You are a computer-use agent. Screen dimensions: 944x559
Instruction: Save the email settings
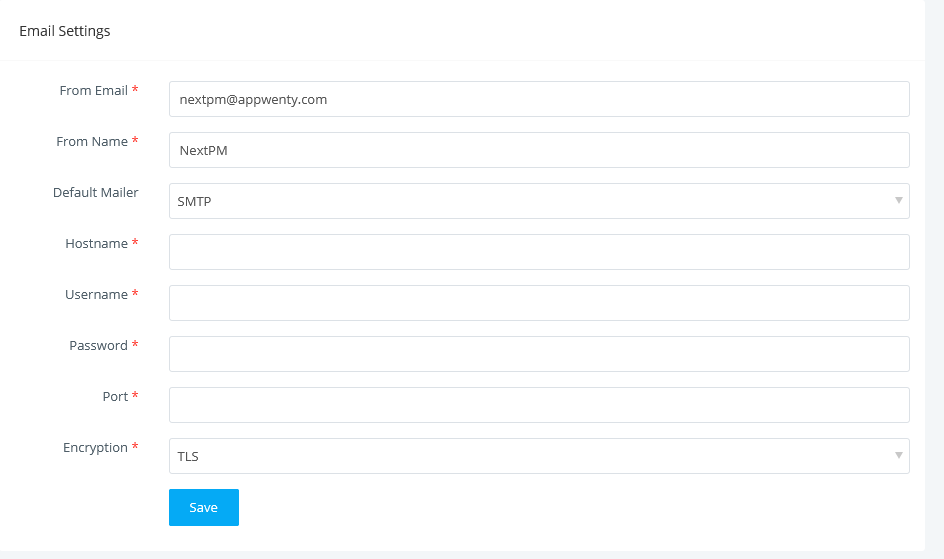pos(203,507)
